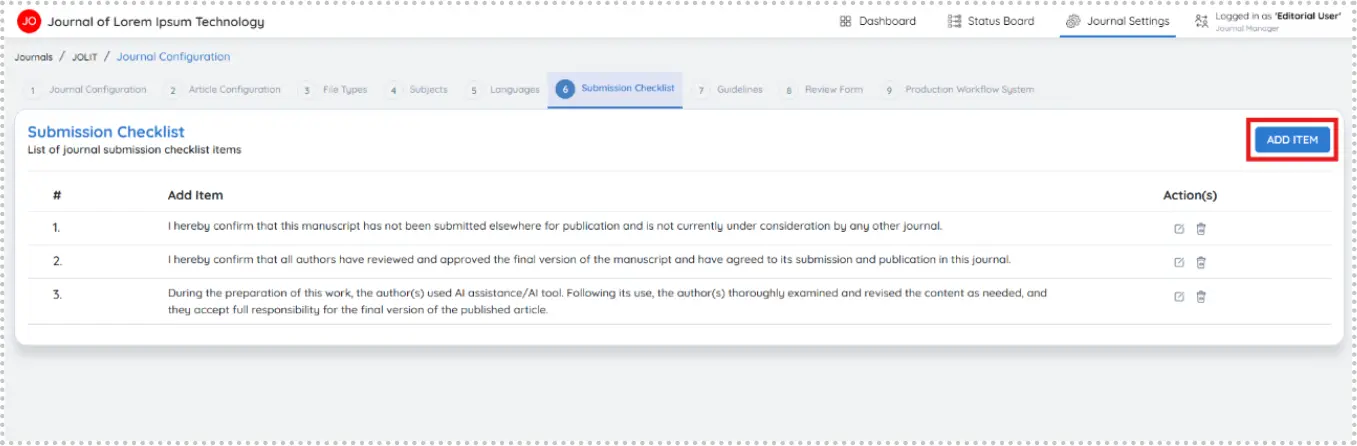Open the Status Board
Image resolution: width=1357 pixels, height=446 pixels.
(x=991, y=21)
